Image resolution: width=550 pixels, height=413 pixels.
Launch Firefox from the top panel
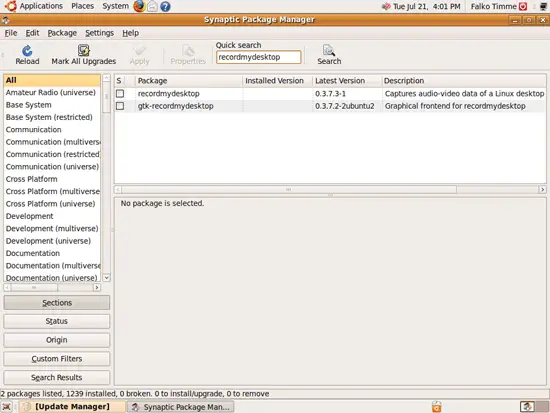pos(139,6)
